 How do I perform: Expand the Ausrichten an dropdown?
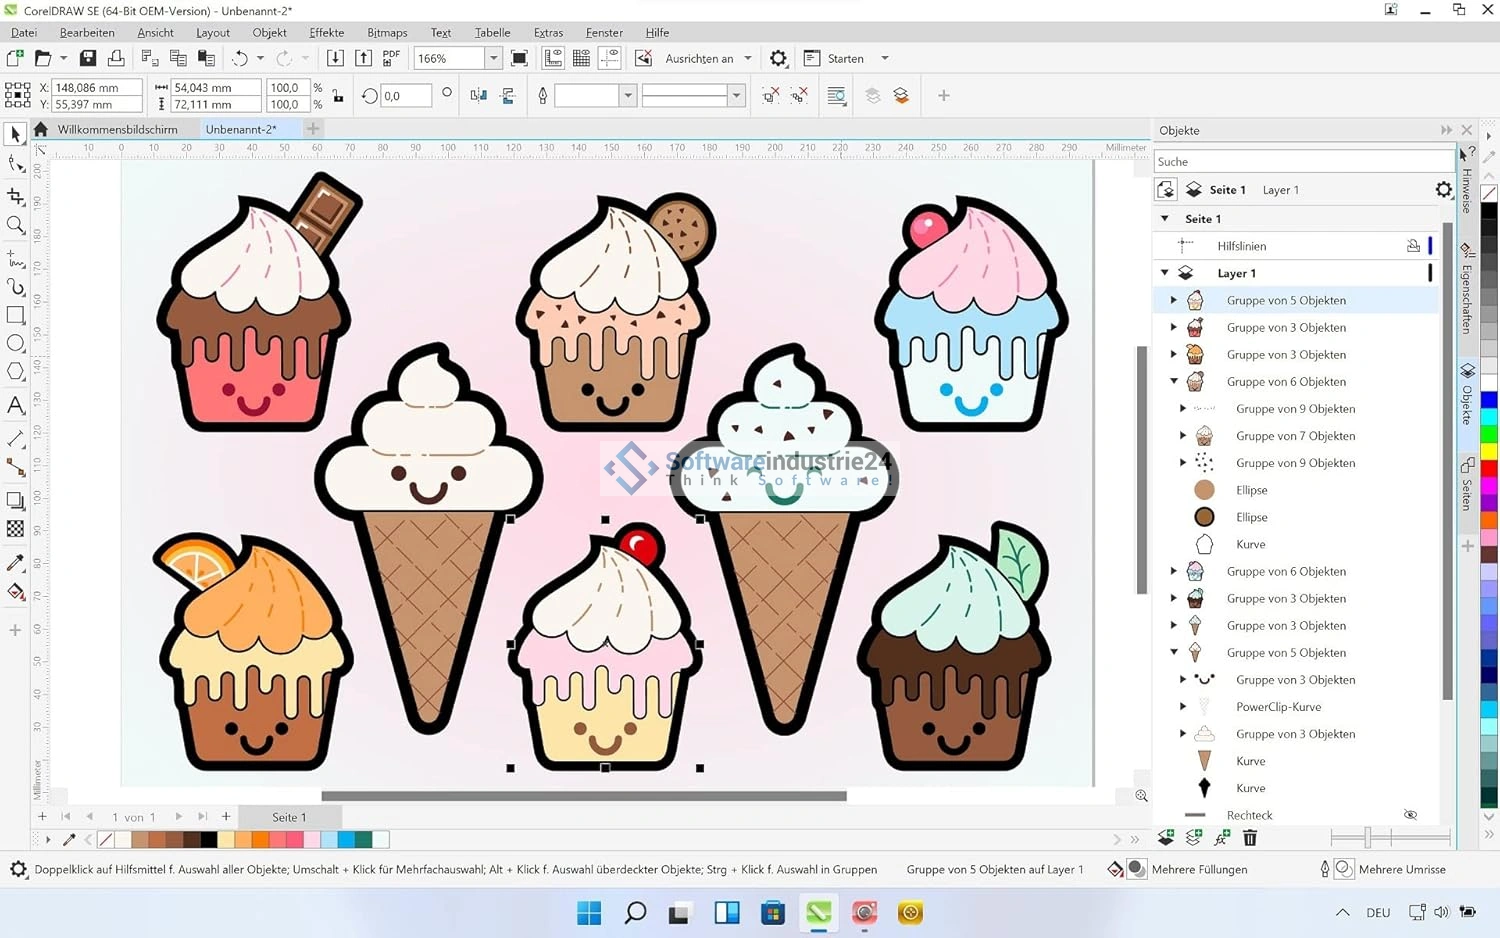pyautogui.click(x=748, y=59)
